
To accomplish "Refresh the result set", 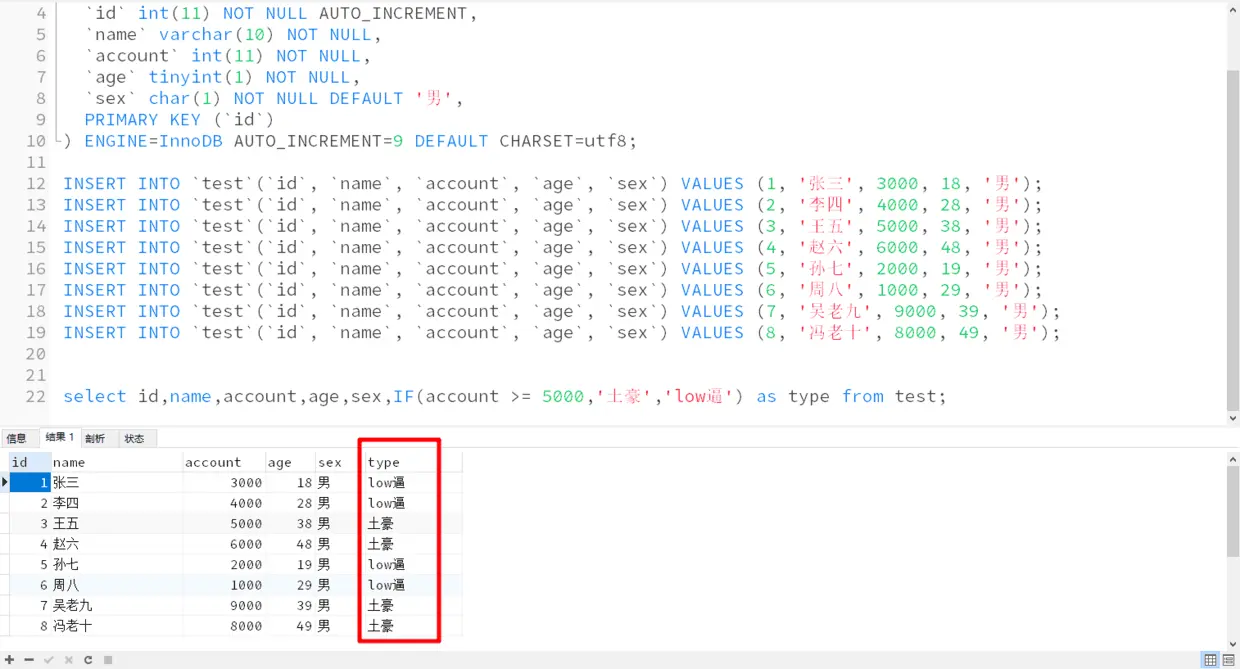I will (x=88, y=660).
